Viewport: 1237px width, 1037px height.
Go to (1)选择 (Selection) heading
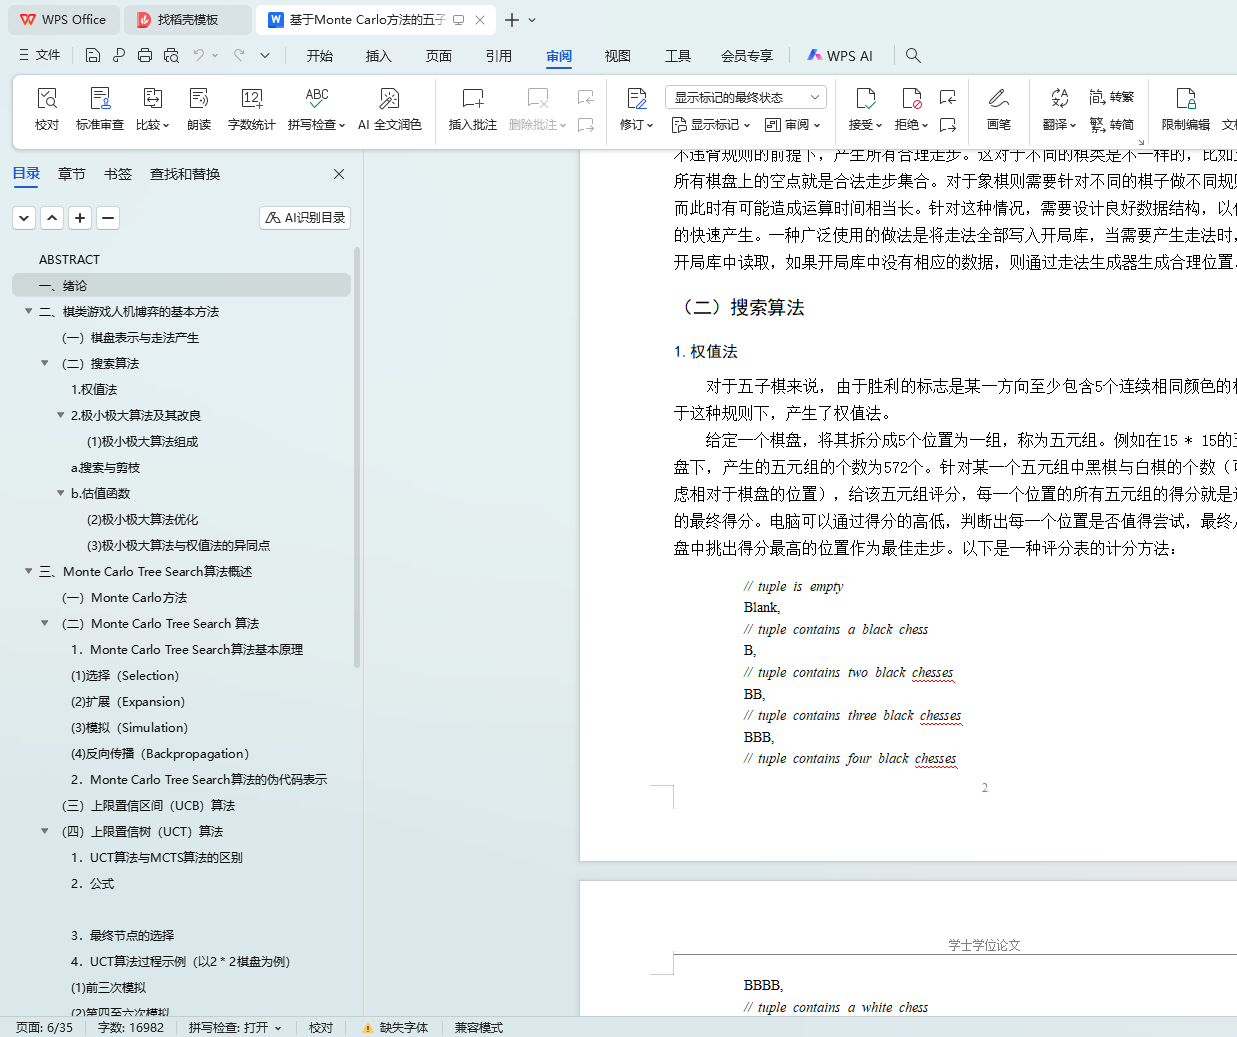pyautogui.click(x=125, y=675)
